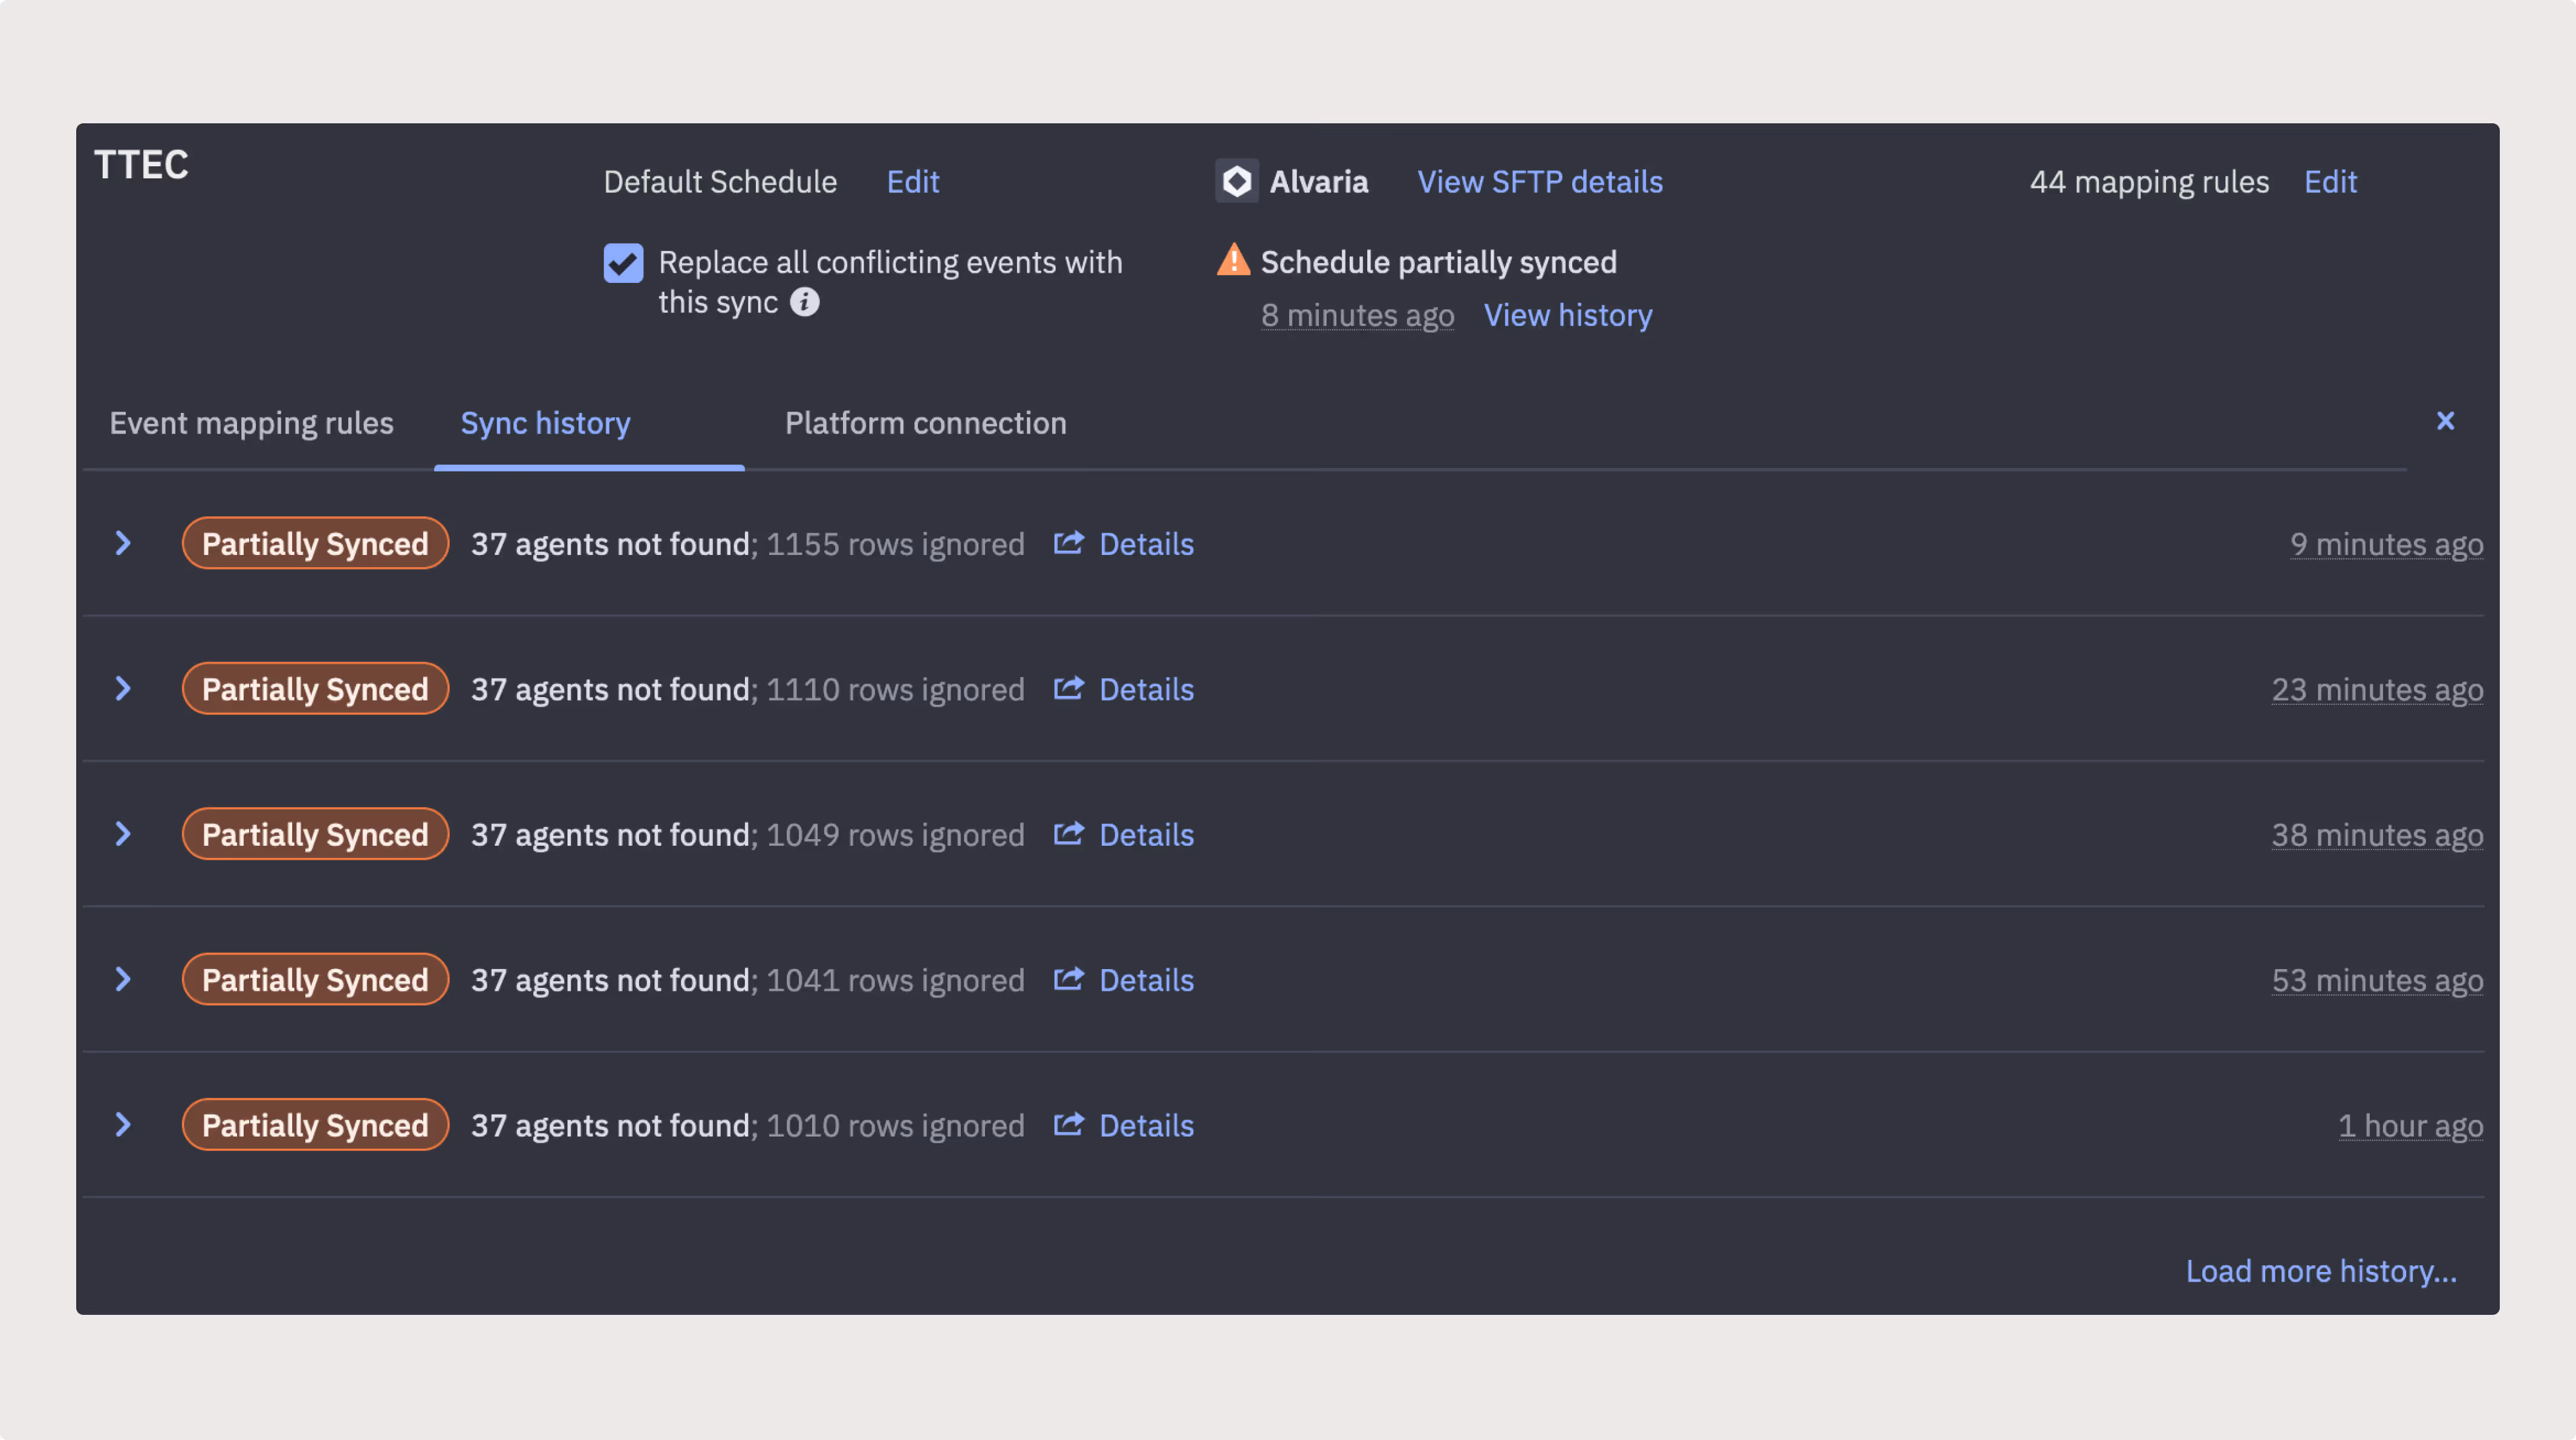Click '37 agents not found; 1049 rows ignored'
Screen dimensions: 2576x1440
coord(748,834)
